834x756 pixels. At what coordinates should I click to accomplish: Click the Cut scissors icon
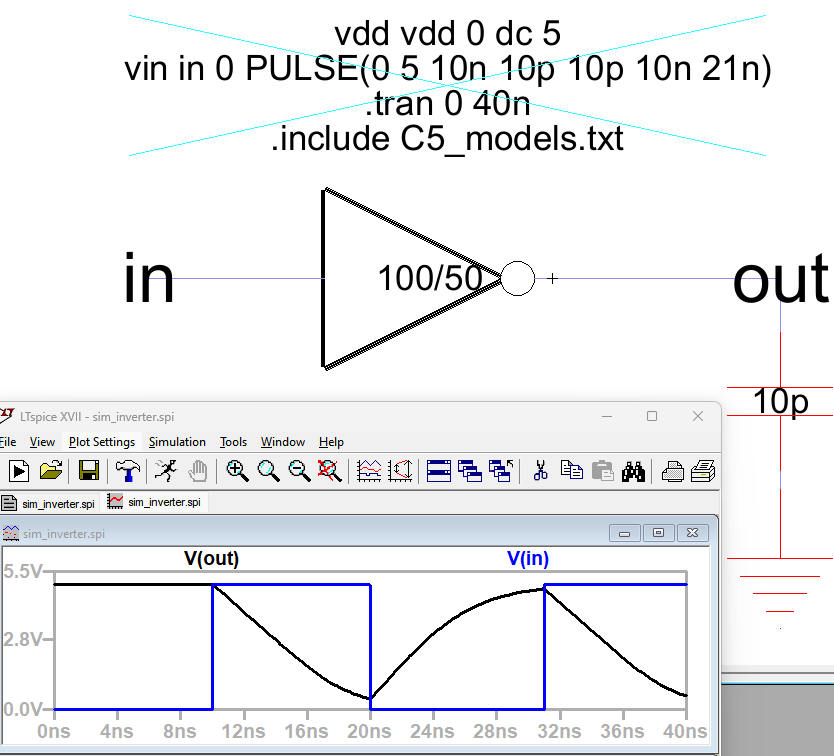541,470
